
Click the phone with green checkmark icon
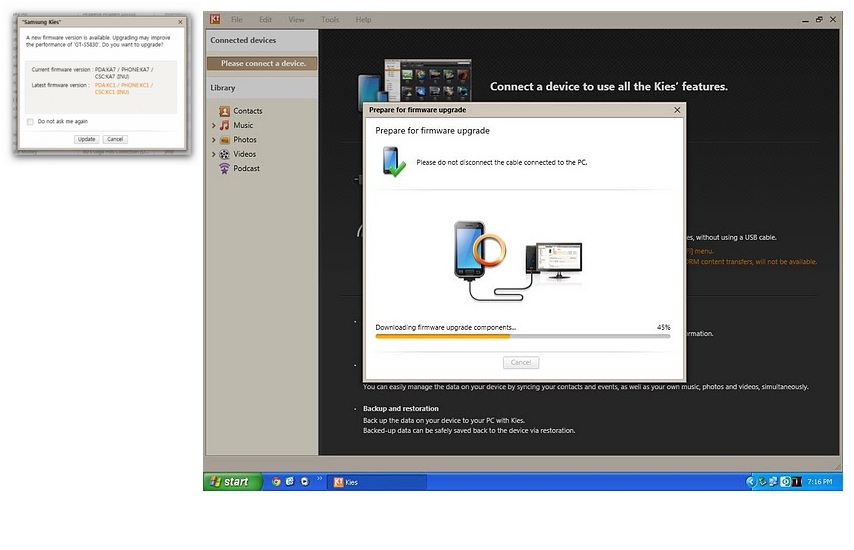(x=393, y=162)
